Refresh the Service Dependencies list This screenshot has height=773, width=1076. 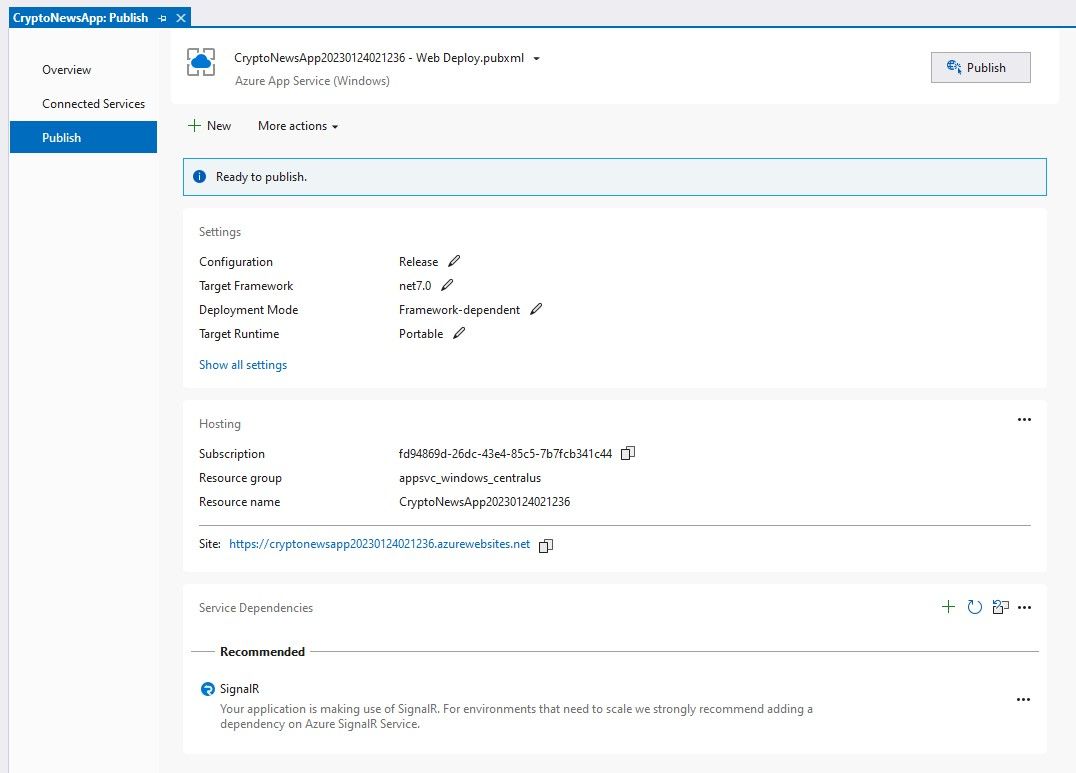click(x=974, y=607)
